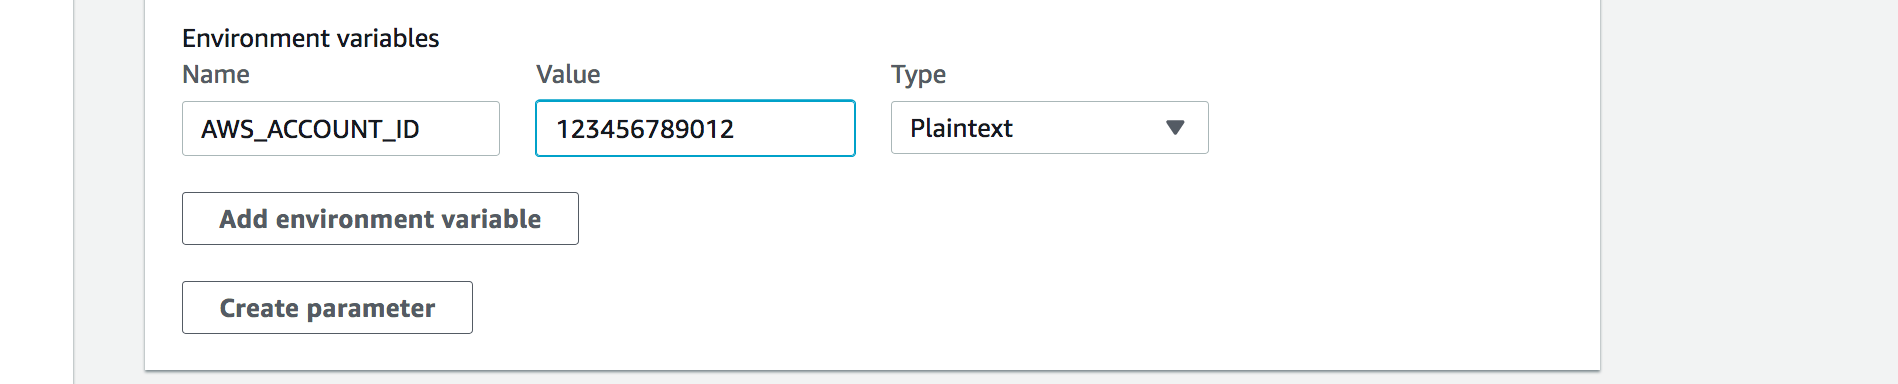Click the Create parameter button
Image resolution: width=1898 pixels, height=384 pixels.
click(327, 307)
